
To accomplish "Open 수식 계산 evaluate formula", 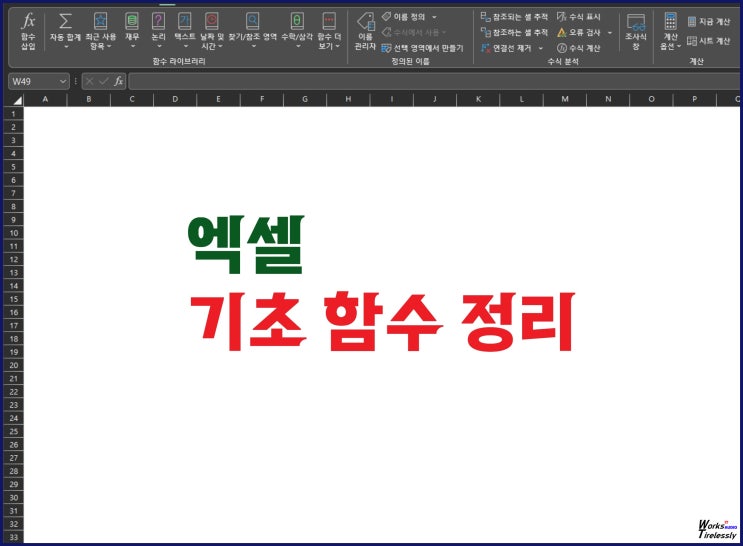I will (579, 48).
